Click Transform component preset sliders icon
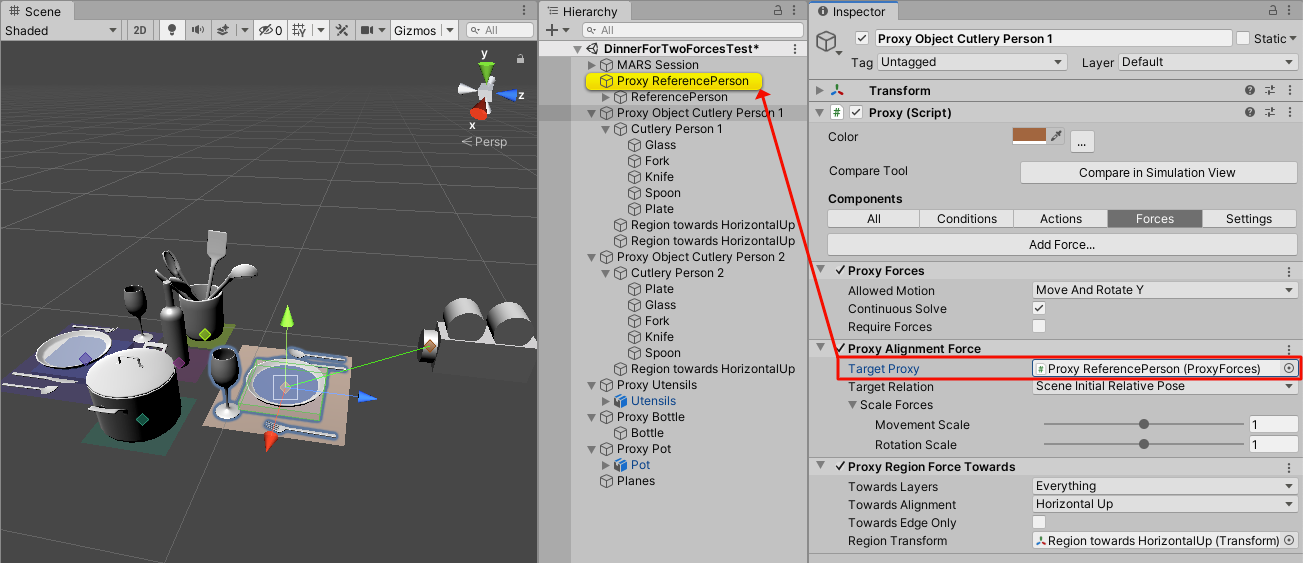The height and width of the screenshot is (563, 1303). [1269, 91]
